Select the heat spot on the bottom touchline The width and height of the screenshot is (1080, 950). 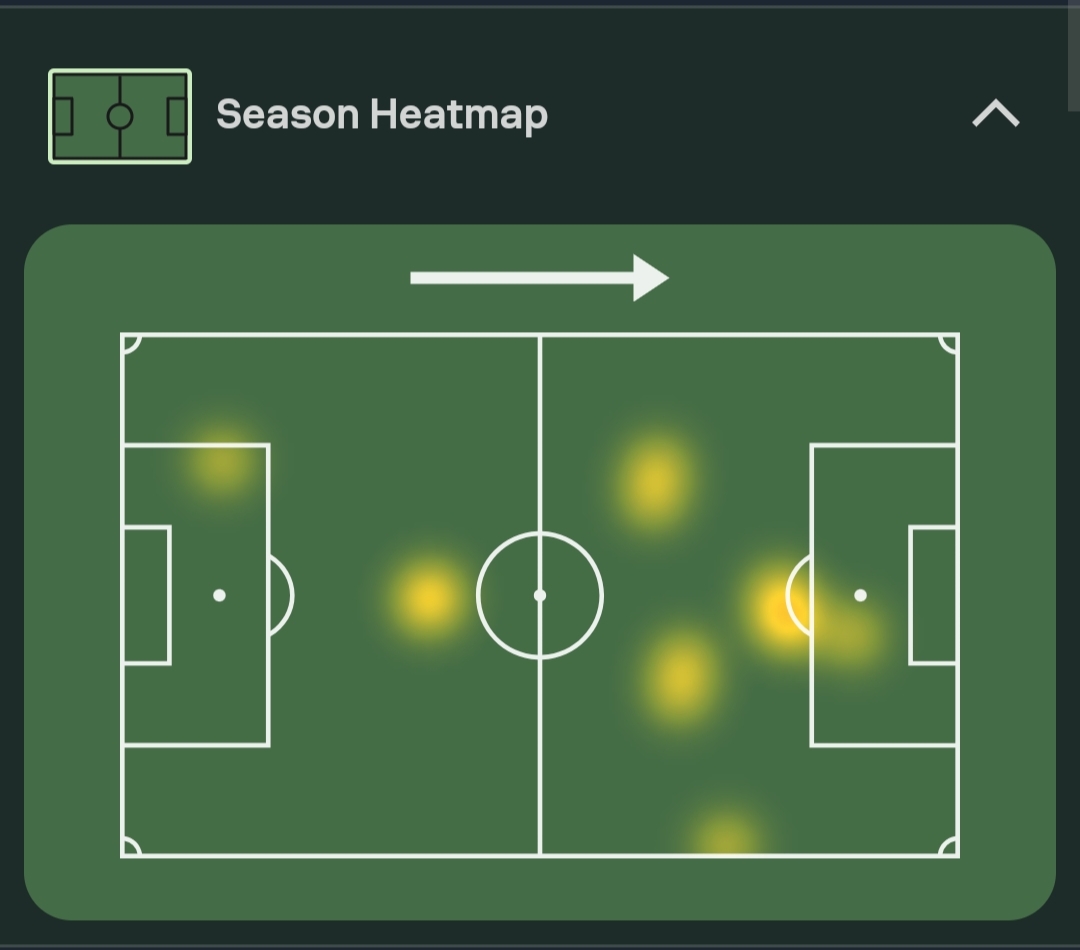(x=725, y=835)
